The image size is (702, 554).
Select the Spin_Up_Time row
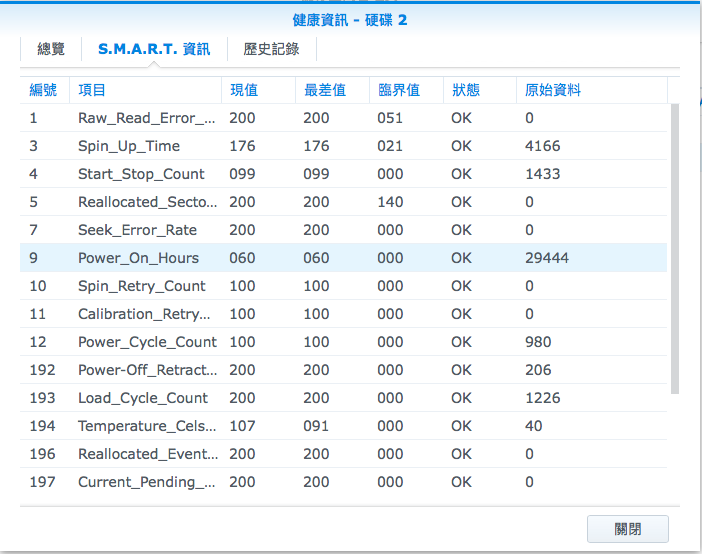click(x=343, y=146)
